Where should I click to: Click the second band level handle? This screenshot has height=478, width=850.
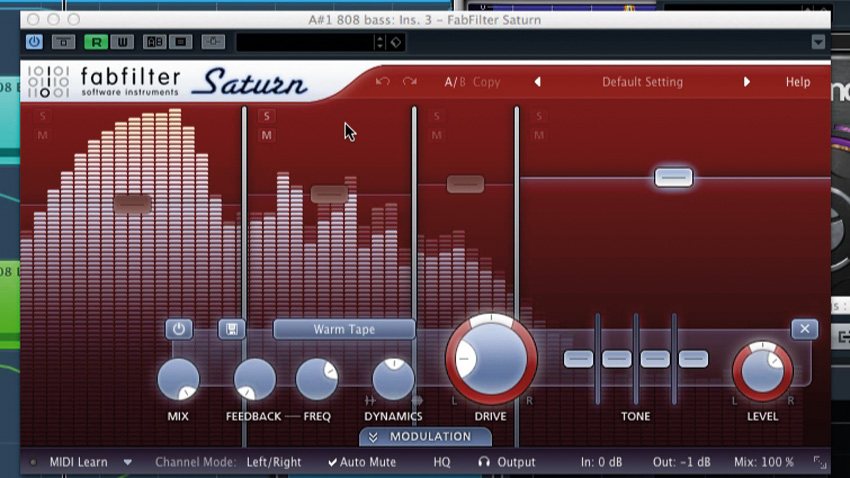[x=330, y=194]
